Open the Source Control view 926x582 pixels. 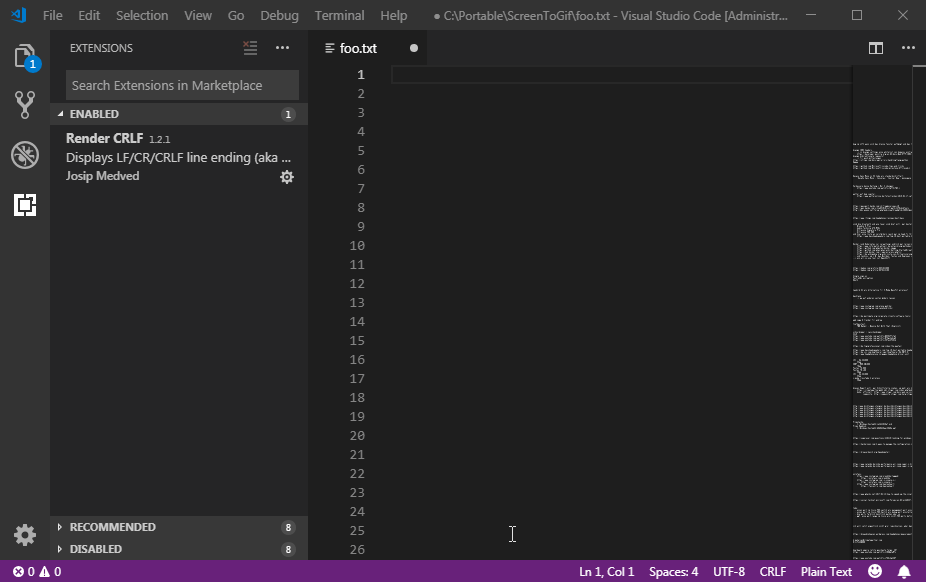point(24,105)
